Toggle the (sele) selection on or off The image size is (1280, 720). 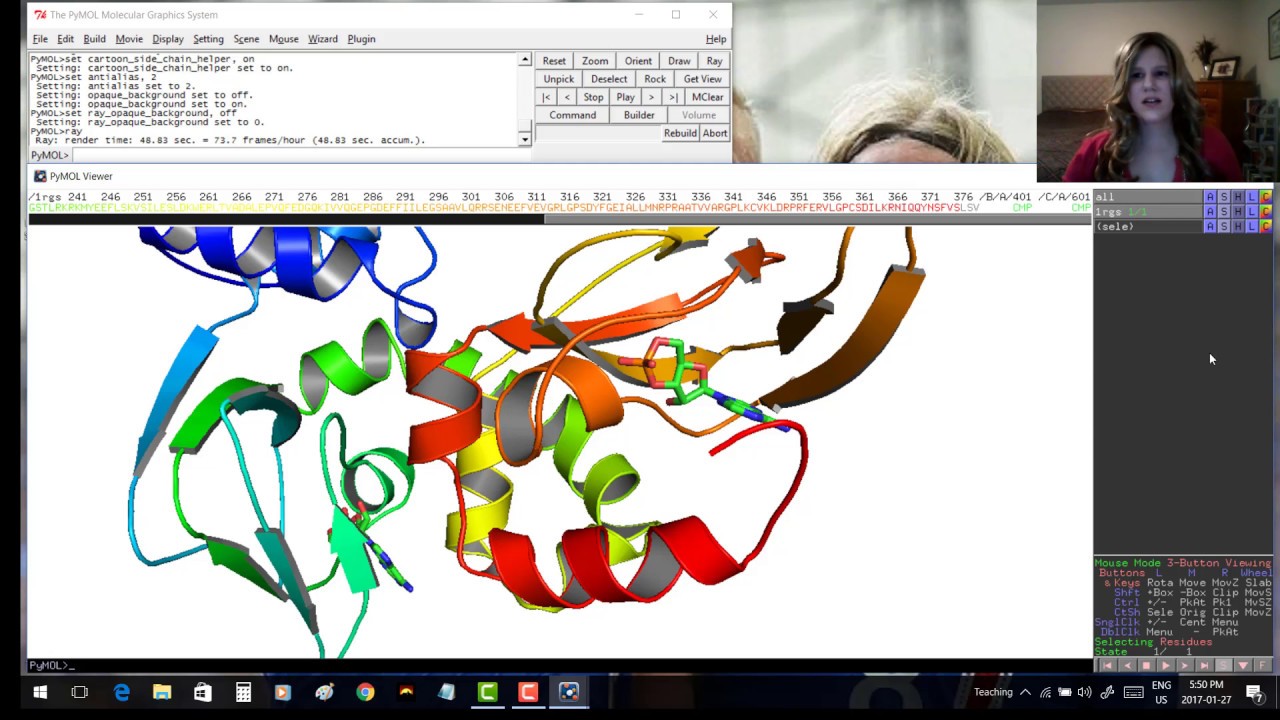(1147, 227)
